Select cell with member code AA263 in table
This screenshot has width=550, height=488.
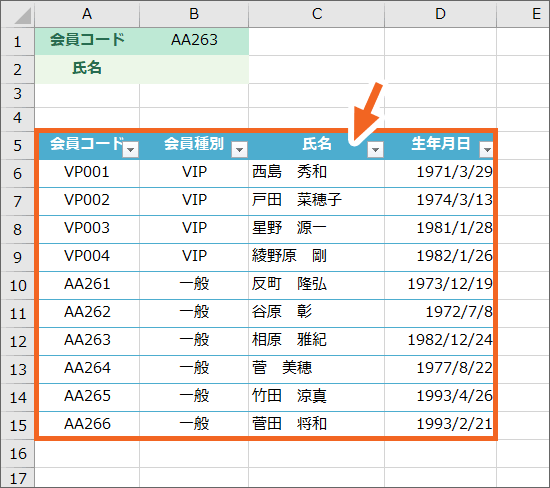[87, 340]
